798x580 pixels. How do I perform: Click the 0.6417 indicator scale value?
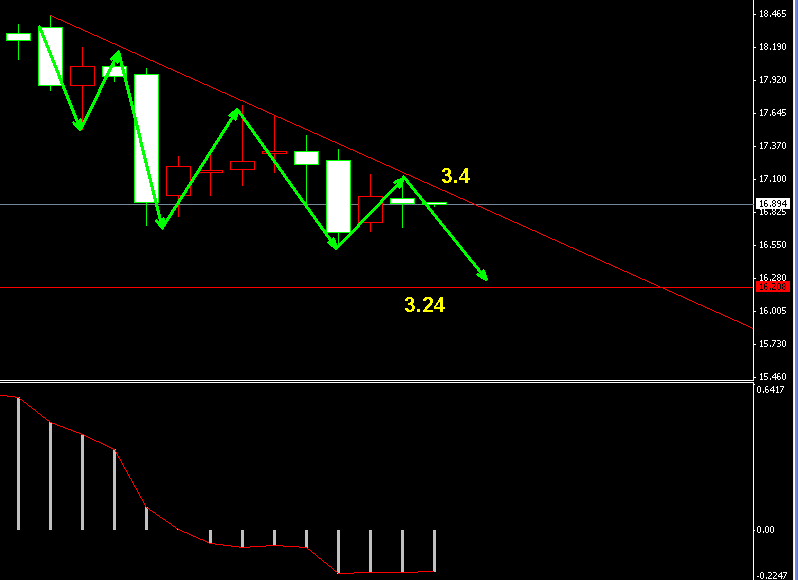click(771, 390)
